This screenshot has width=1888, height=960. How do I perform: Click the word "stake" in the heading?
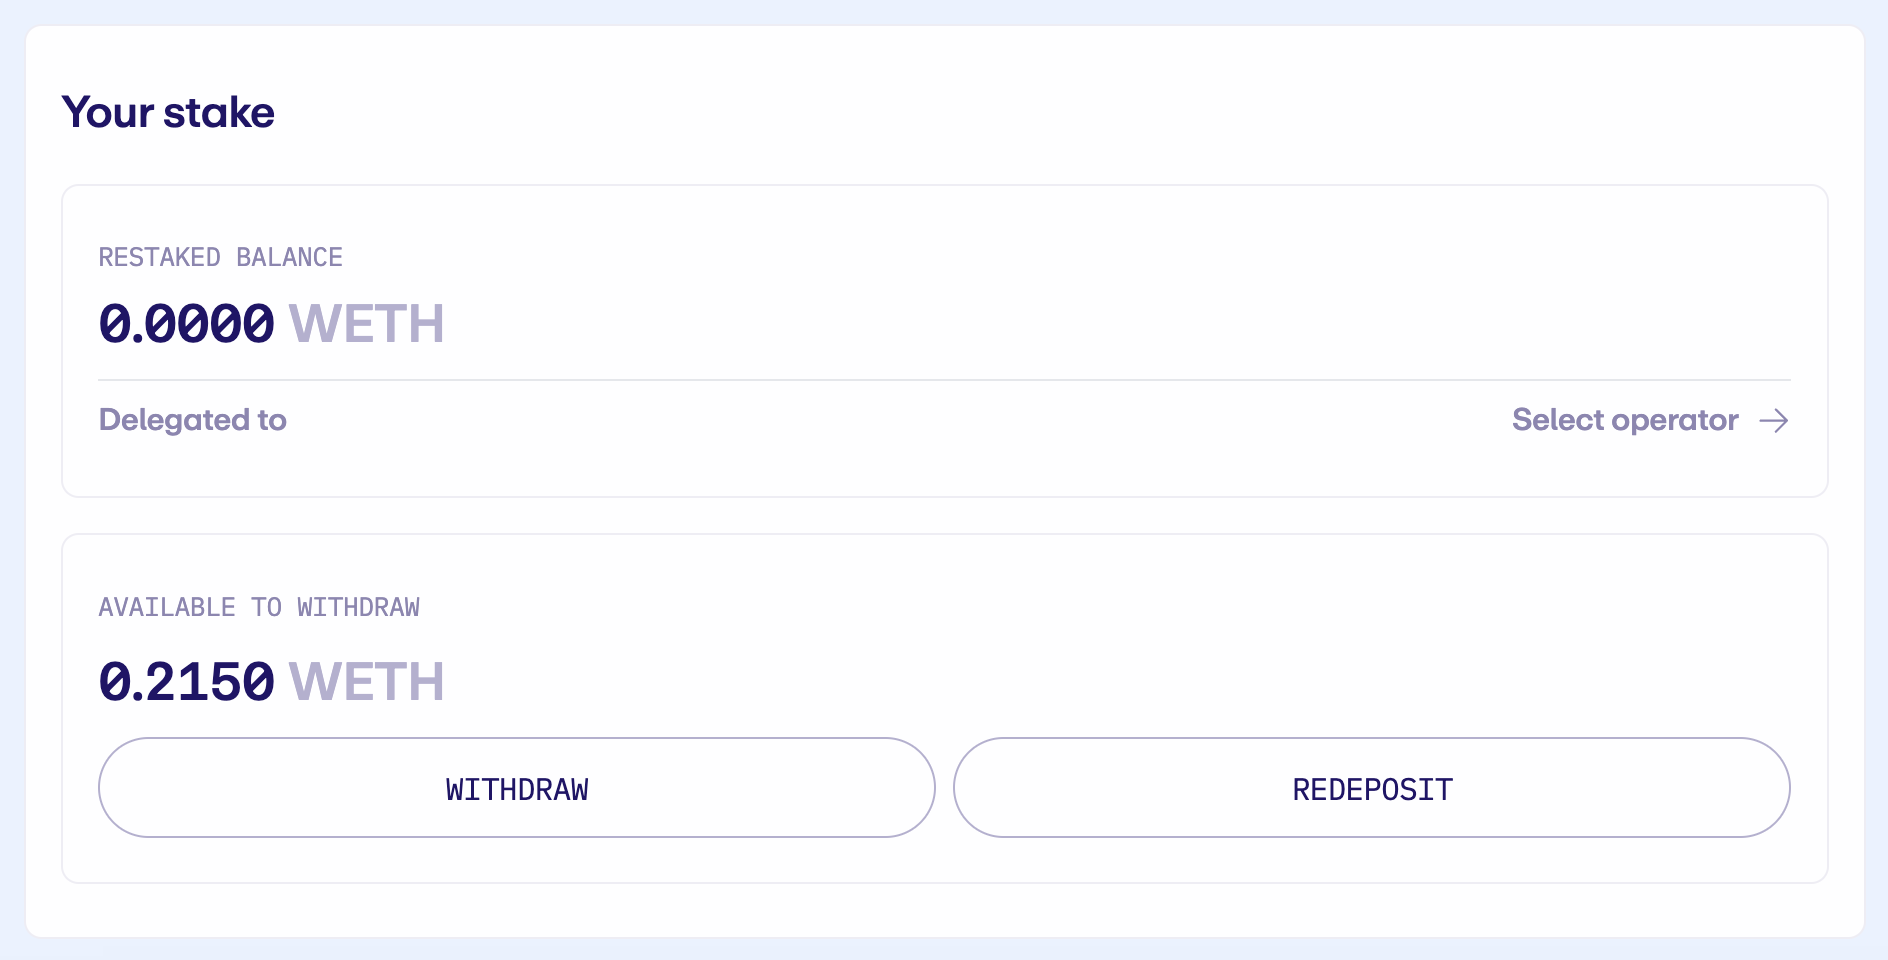click(x=219, y=112)
